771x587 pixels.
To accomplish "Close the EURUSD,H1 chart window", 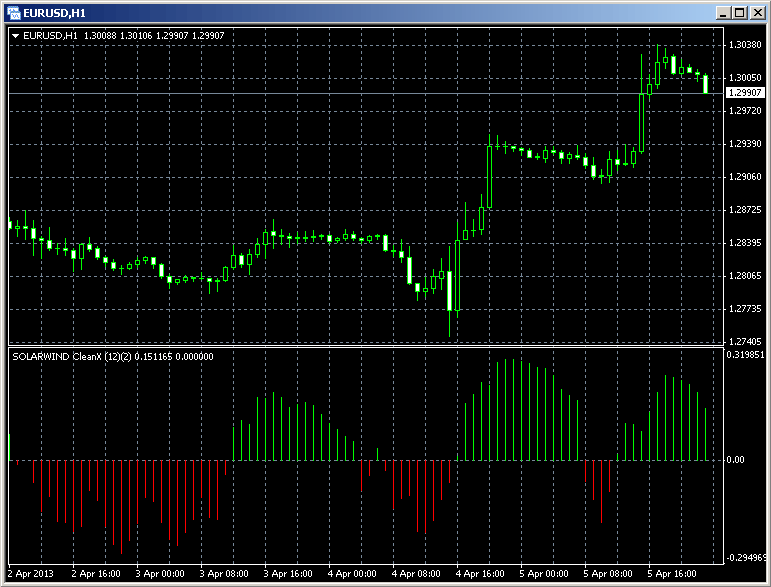I will tap(758, 12).
